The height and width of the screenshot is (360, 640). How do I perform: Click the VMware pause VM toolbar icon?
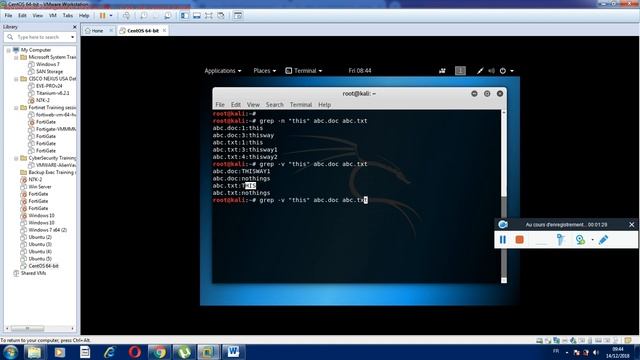102,16
